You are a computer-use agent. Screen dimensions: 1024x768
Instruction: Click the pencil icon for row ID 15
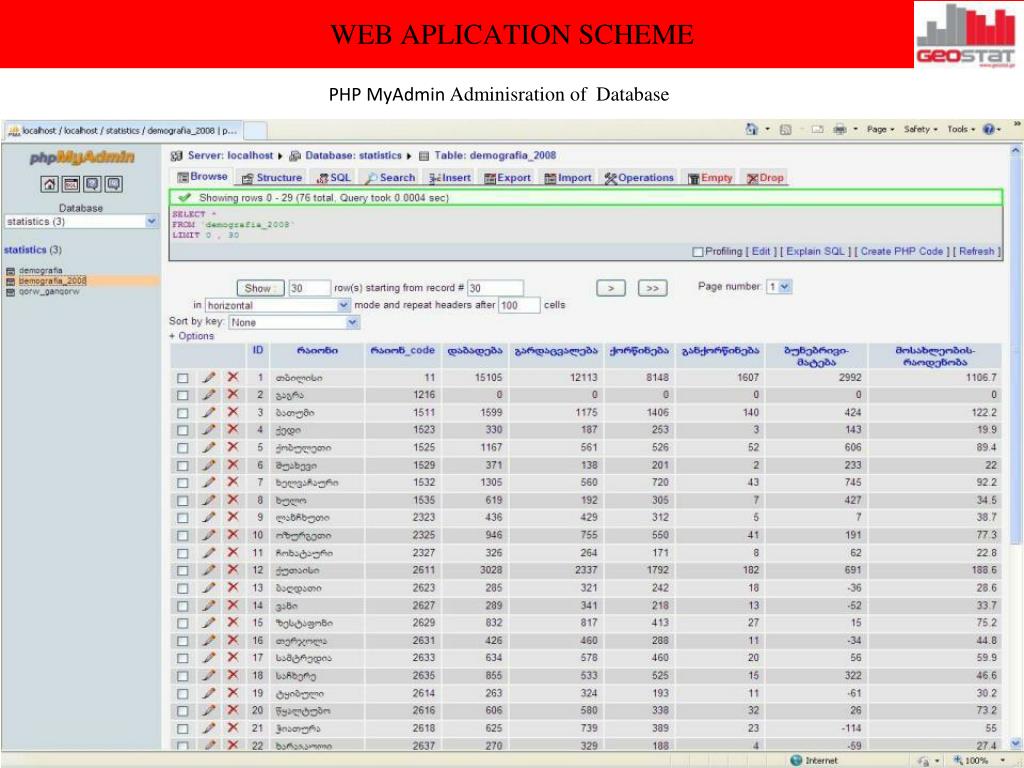coord(208,623)
